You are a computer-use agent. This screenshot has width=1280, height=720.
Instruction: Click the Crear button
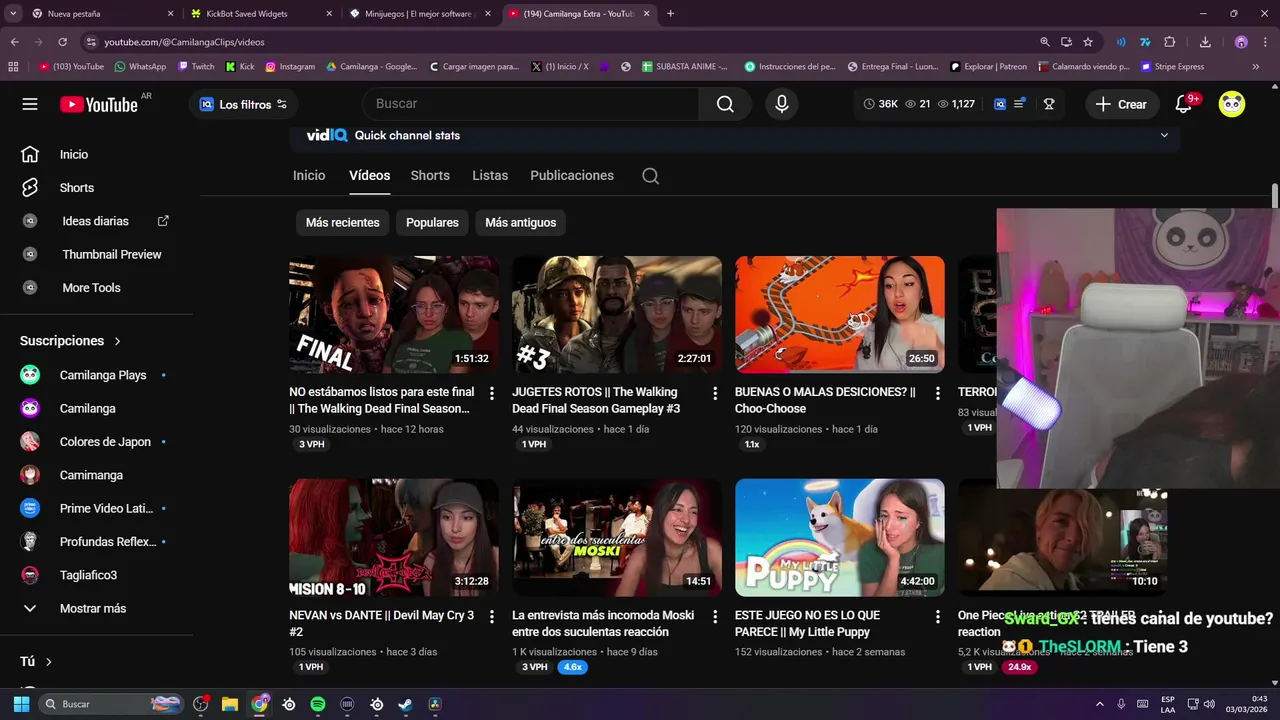[1122, 104]
